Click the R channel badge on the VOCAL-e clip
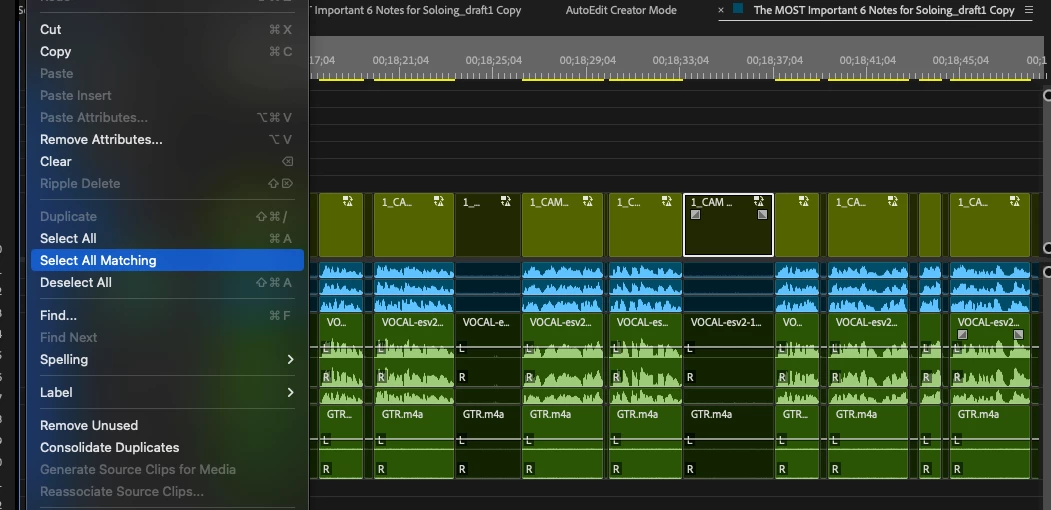The image size is (1051, 510). pos(462,377)
